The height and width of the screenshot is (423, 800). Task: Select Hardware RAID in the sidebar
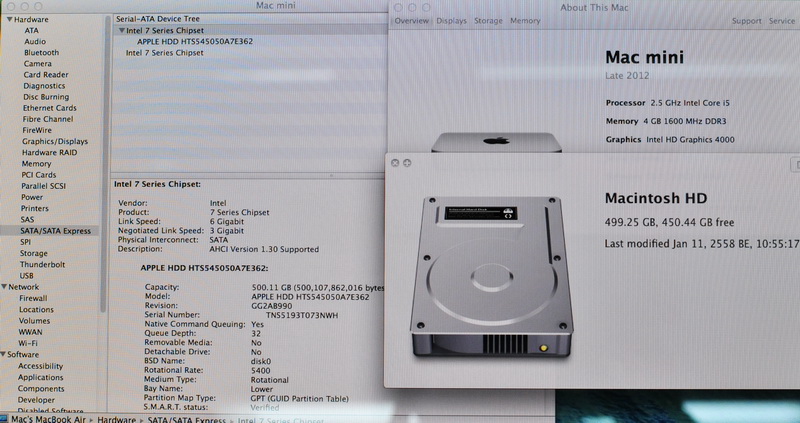(x=49, y=153)
